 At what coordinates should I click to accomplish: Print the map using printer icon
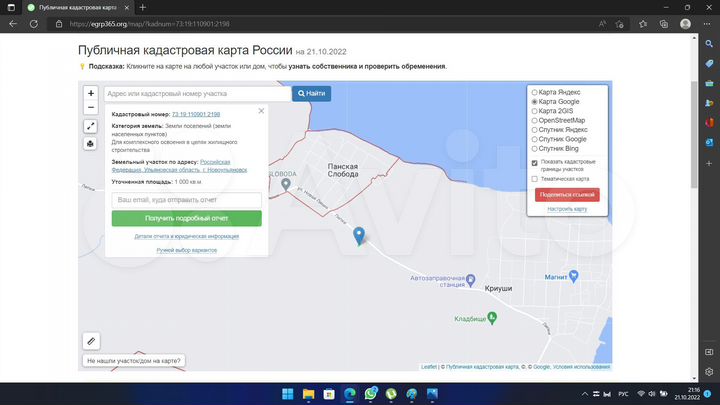(x=90, y=144)
